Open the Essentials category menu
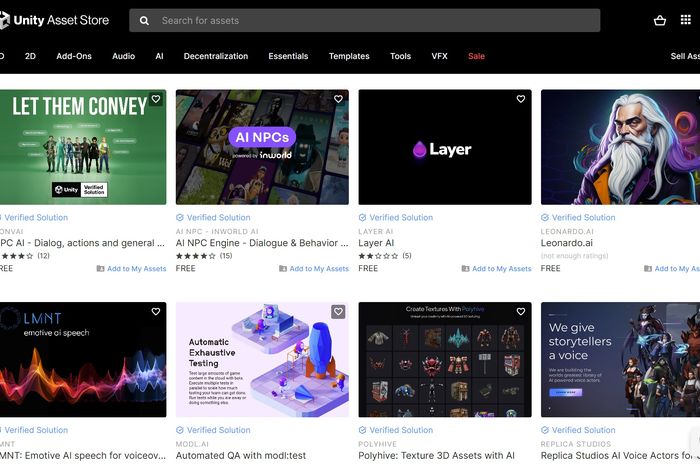 [288, 56]
